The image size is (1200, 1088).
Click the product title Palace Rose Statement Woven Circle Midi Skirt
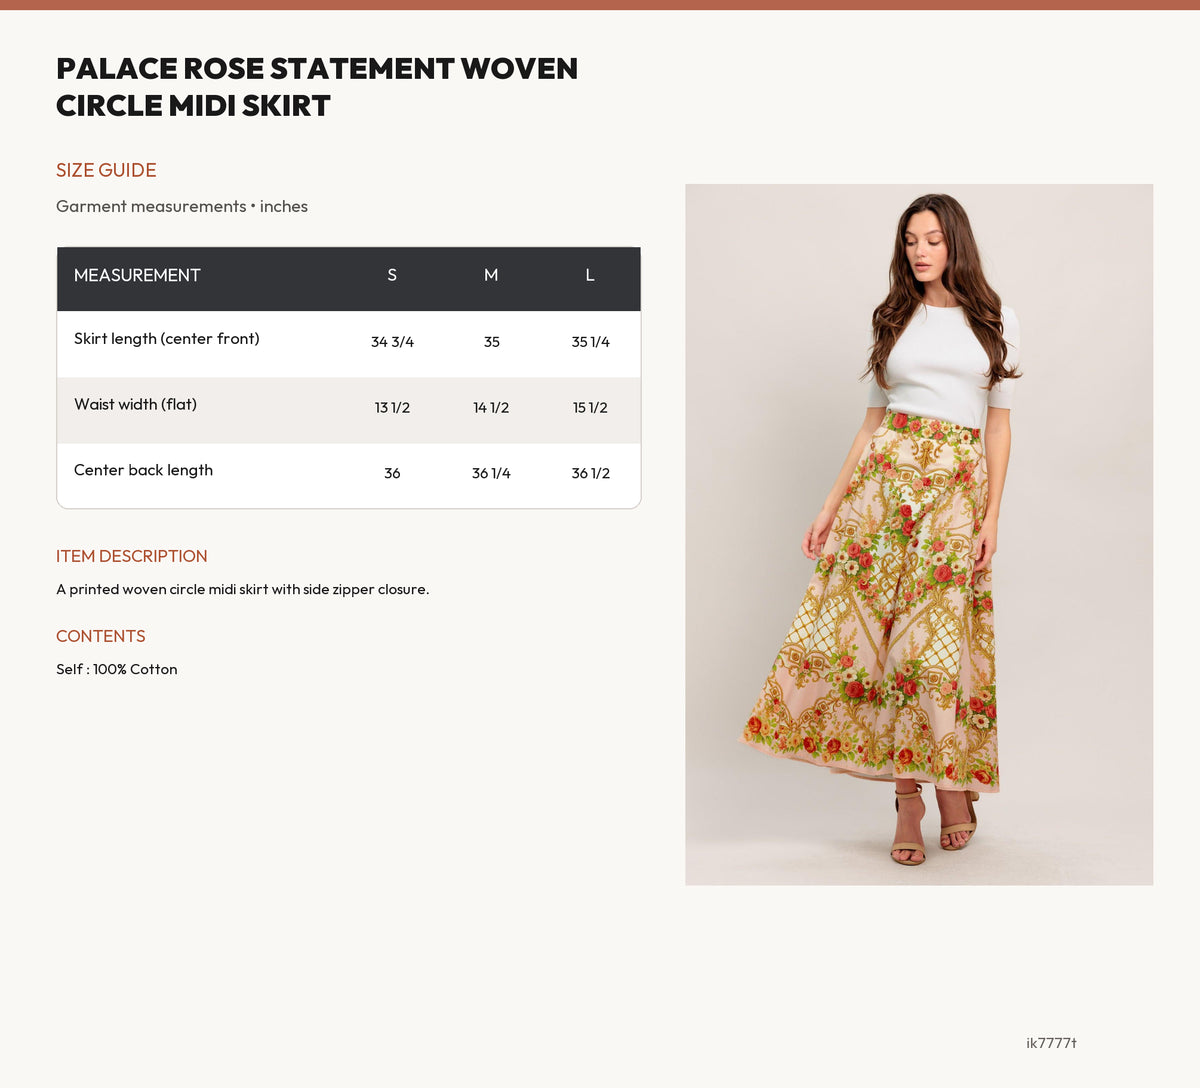click(317, 87)
